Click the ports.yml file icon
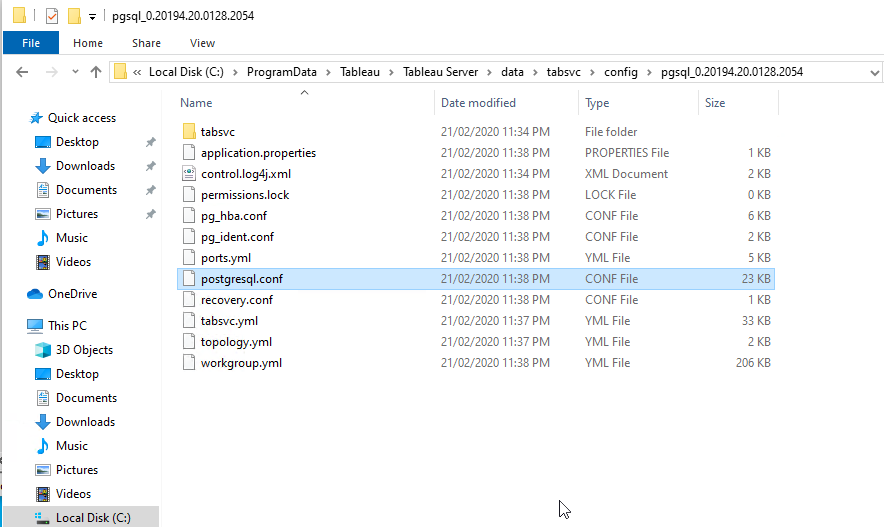The image size is (884, 527). (189, 258)
